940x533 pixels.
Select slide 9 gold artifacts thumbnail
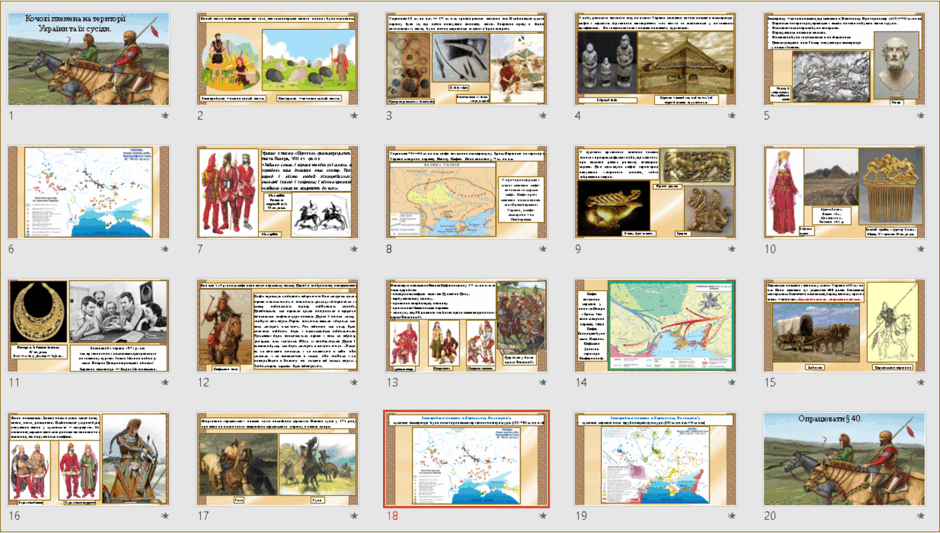(x=655, y=192)
